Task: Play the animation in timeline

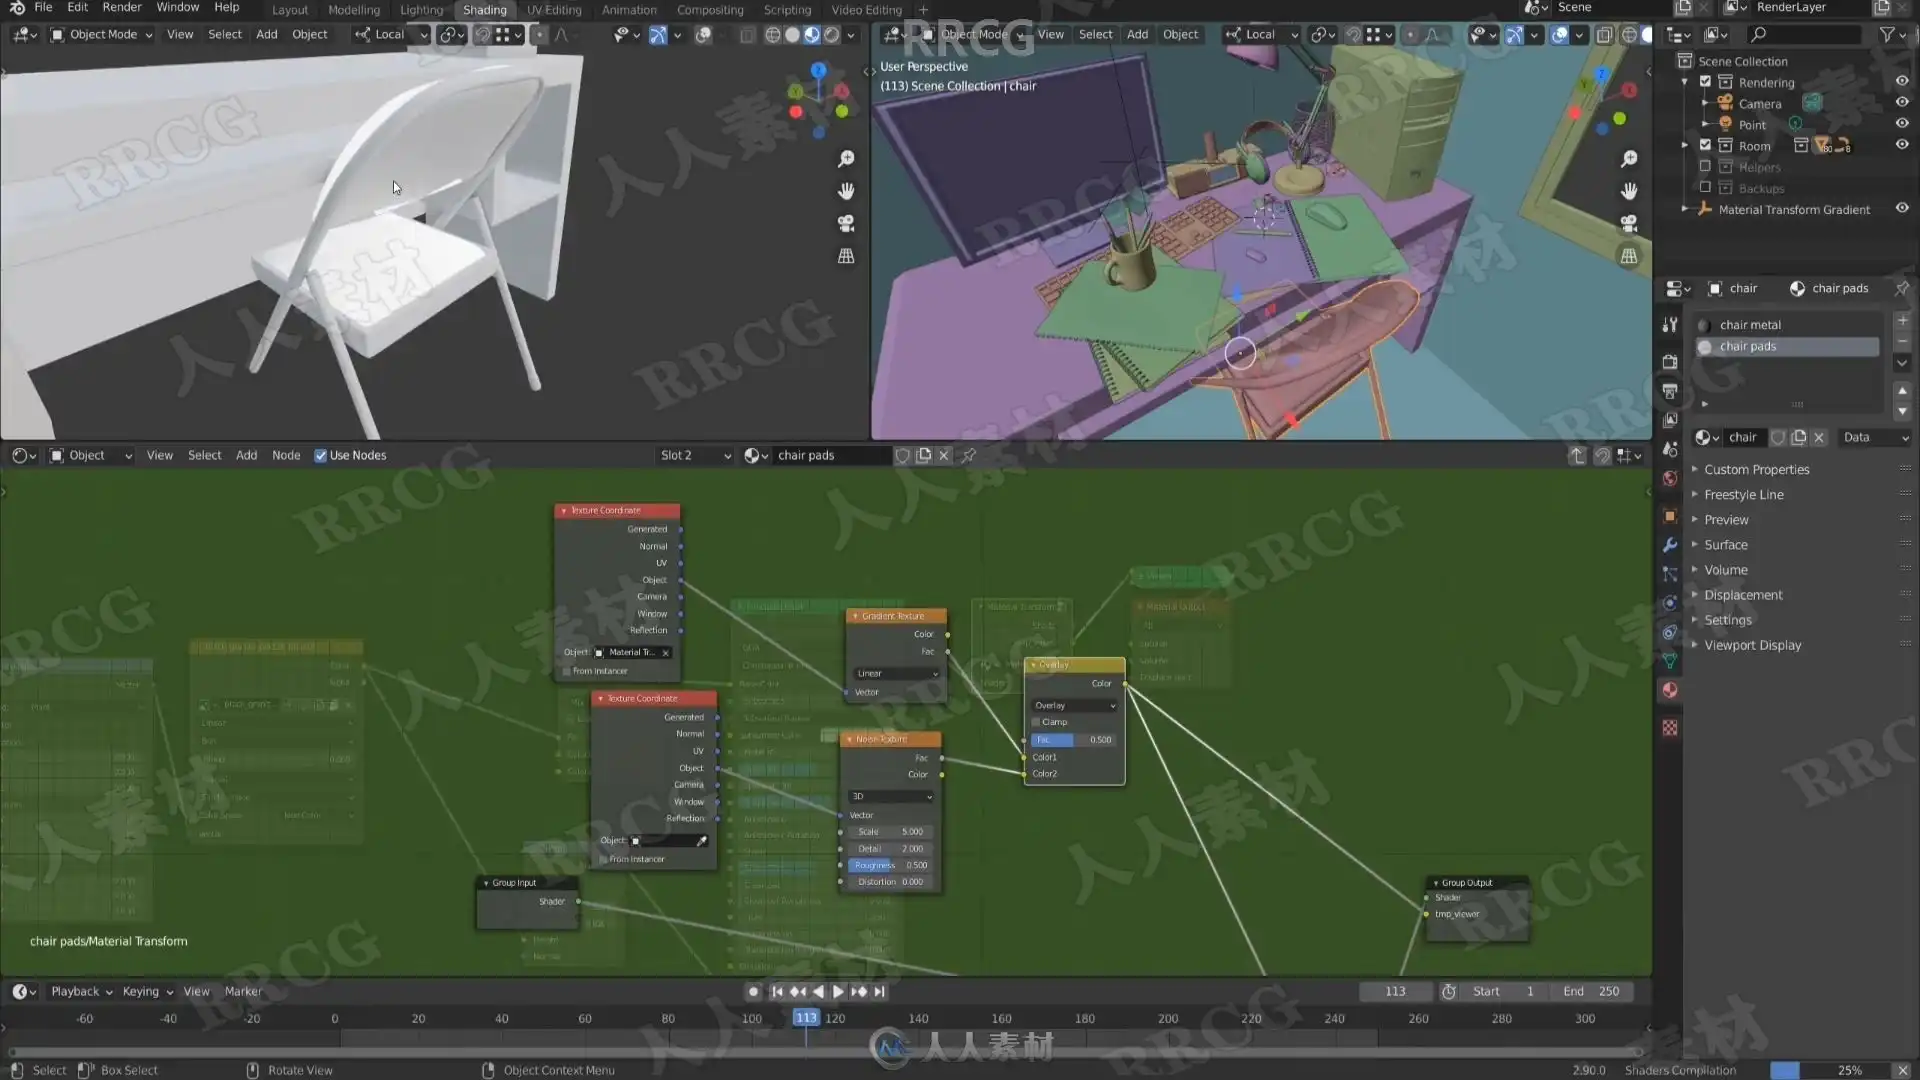Action: pos(838,992)
